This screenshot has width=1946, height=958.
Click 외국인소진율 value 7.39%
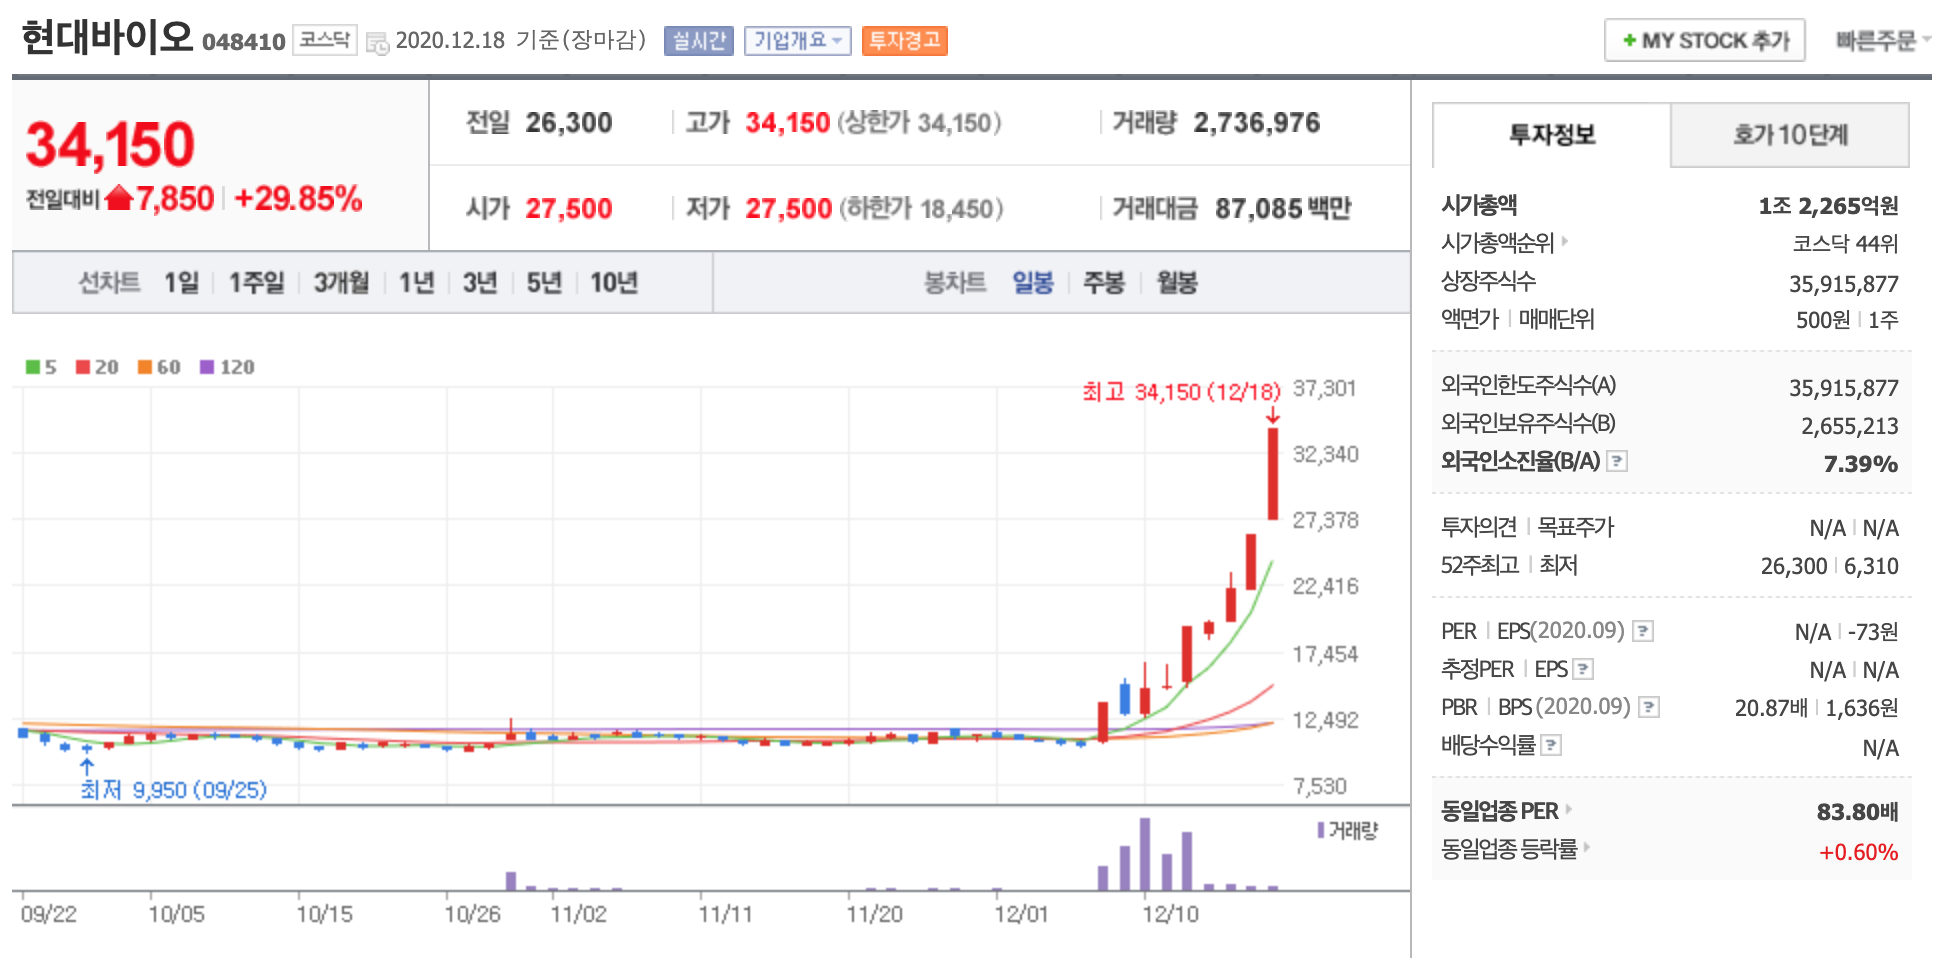click(1860, 464)
